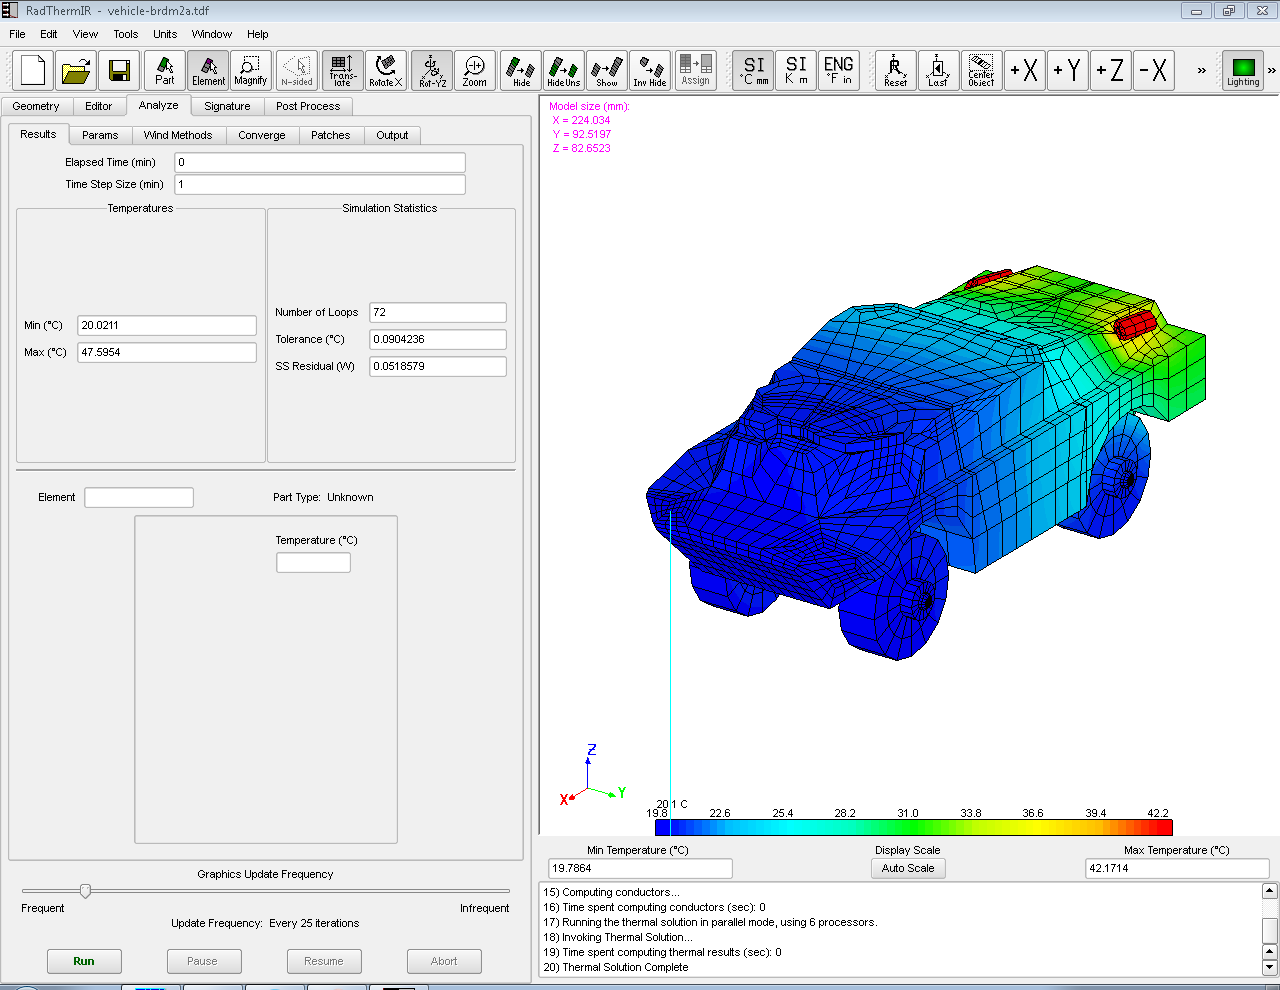Image resolution: width=1280 pixels, height=990 pixels.
Task: Click the Graphics Update Frequency slider handle
Action: tap(85, 891)
